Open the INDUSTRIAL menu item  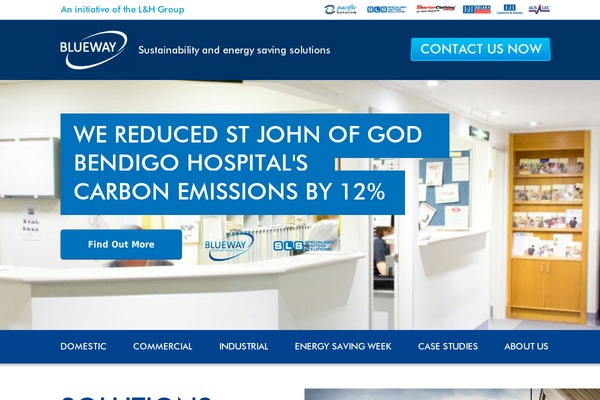point(243,346)
